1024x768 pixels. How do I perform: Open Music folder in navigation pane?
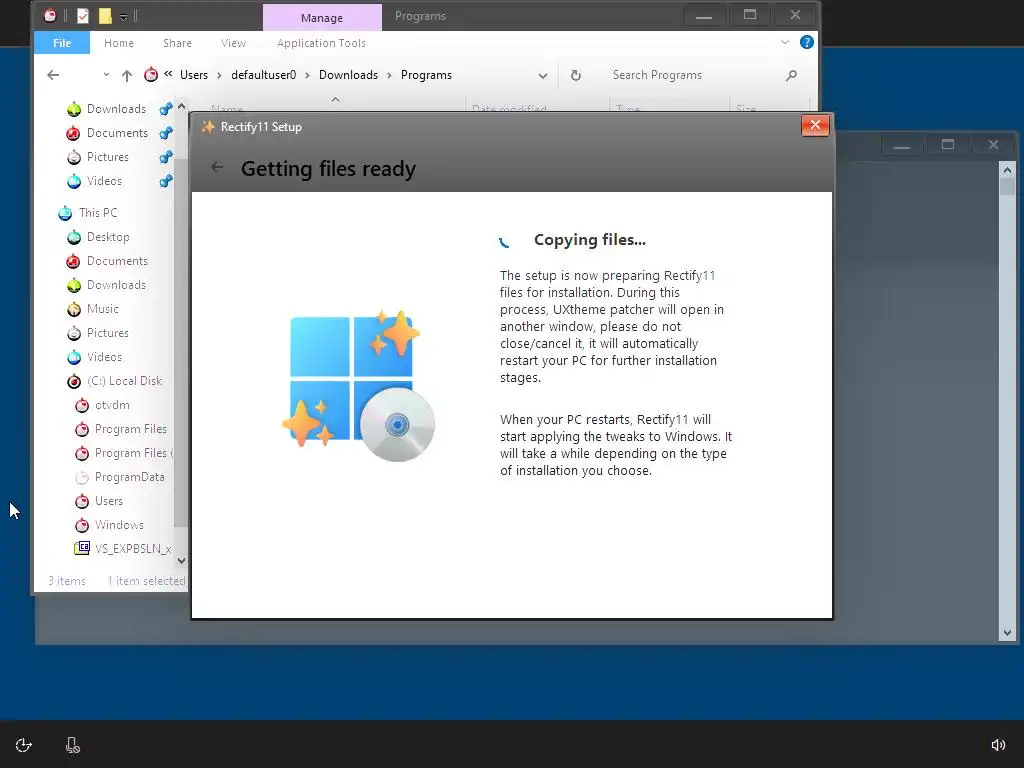point(103,309)
